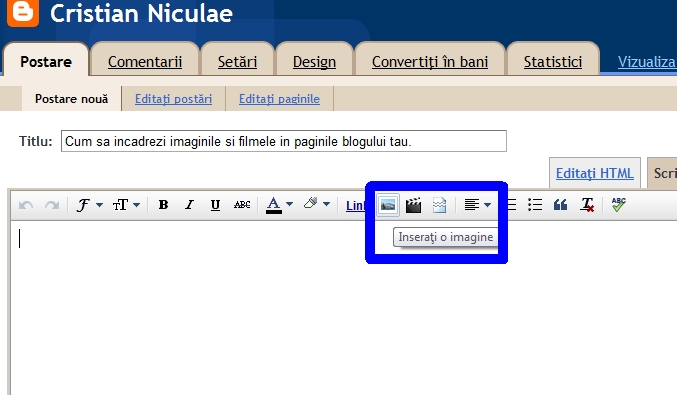Open the Statistici tab
The image size is (677, 395).
(x=553, y=62)
